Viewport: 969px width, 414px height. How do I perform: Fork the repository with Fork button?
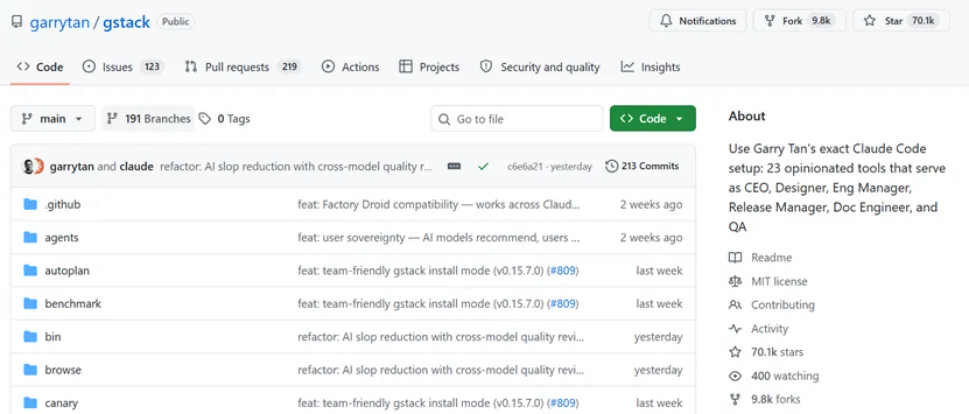(x=800, y=21)
